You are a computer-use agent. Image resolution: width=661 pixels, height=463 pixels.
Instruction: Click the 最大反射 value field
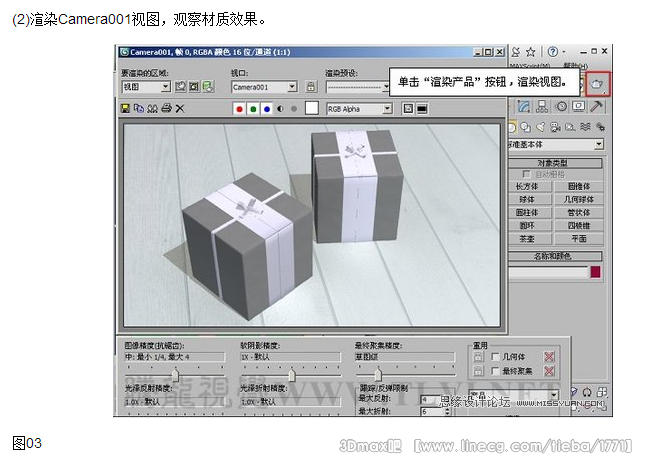point(433,399)
